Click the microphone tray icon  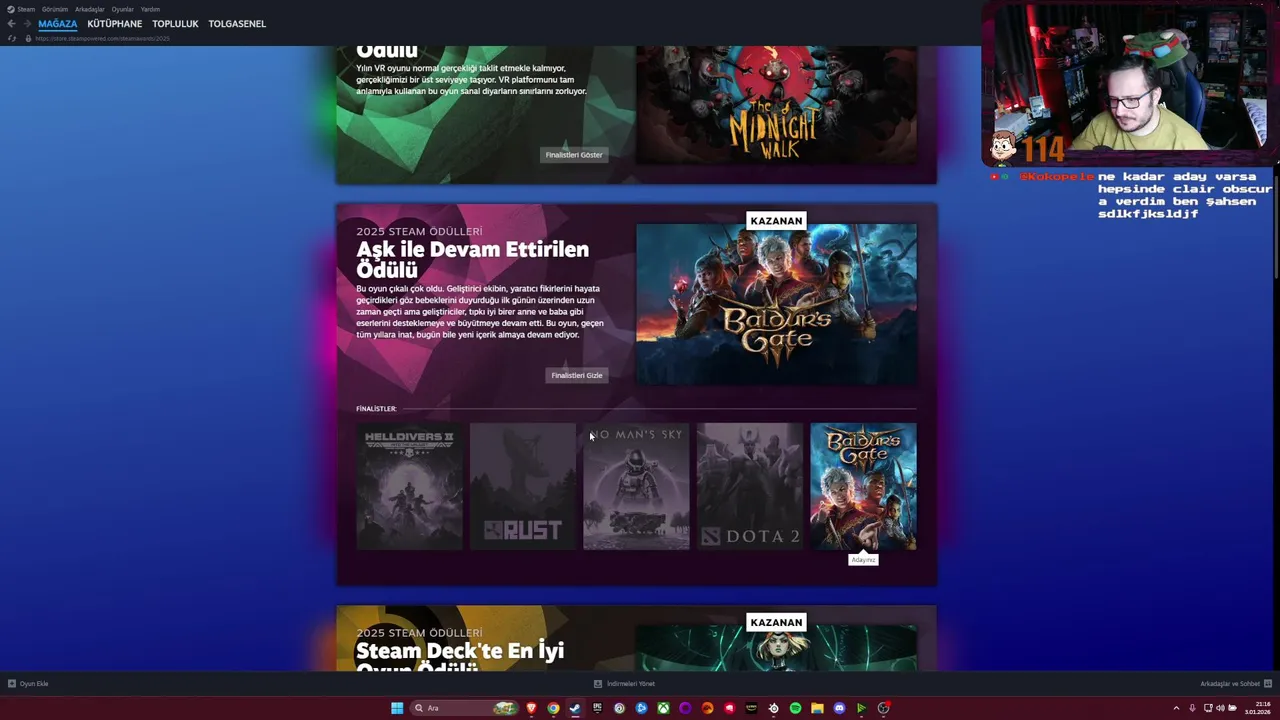click(x=1192, y=708)
